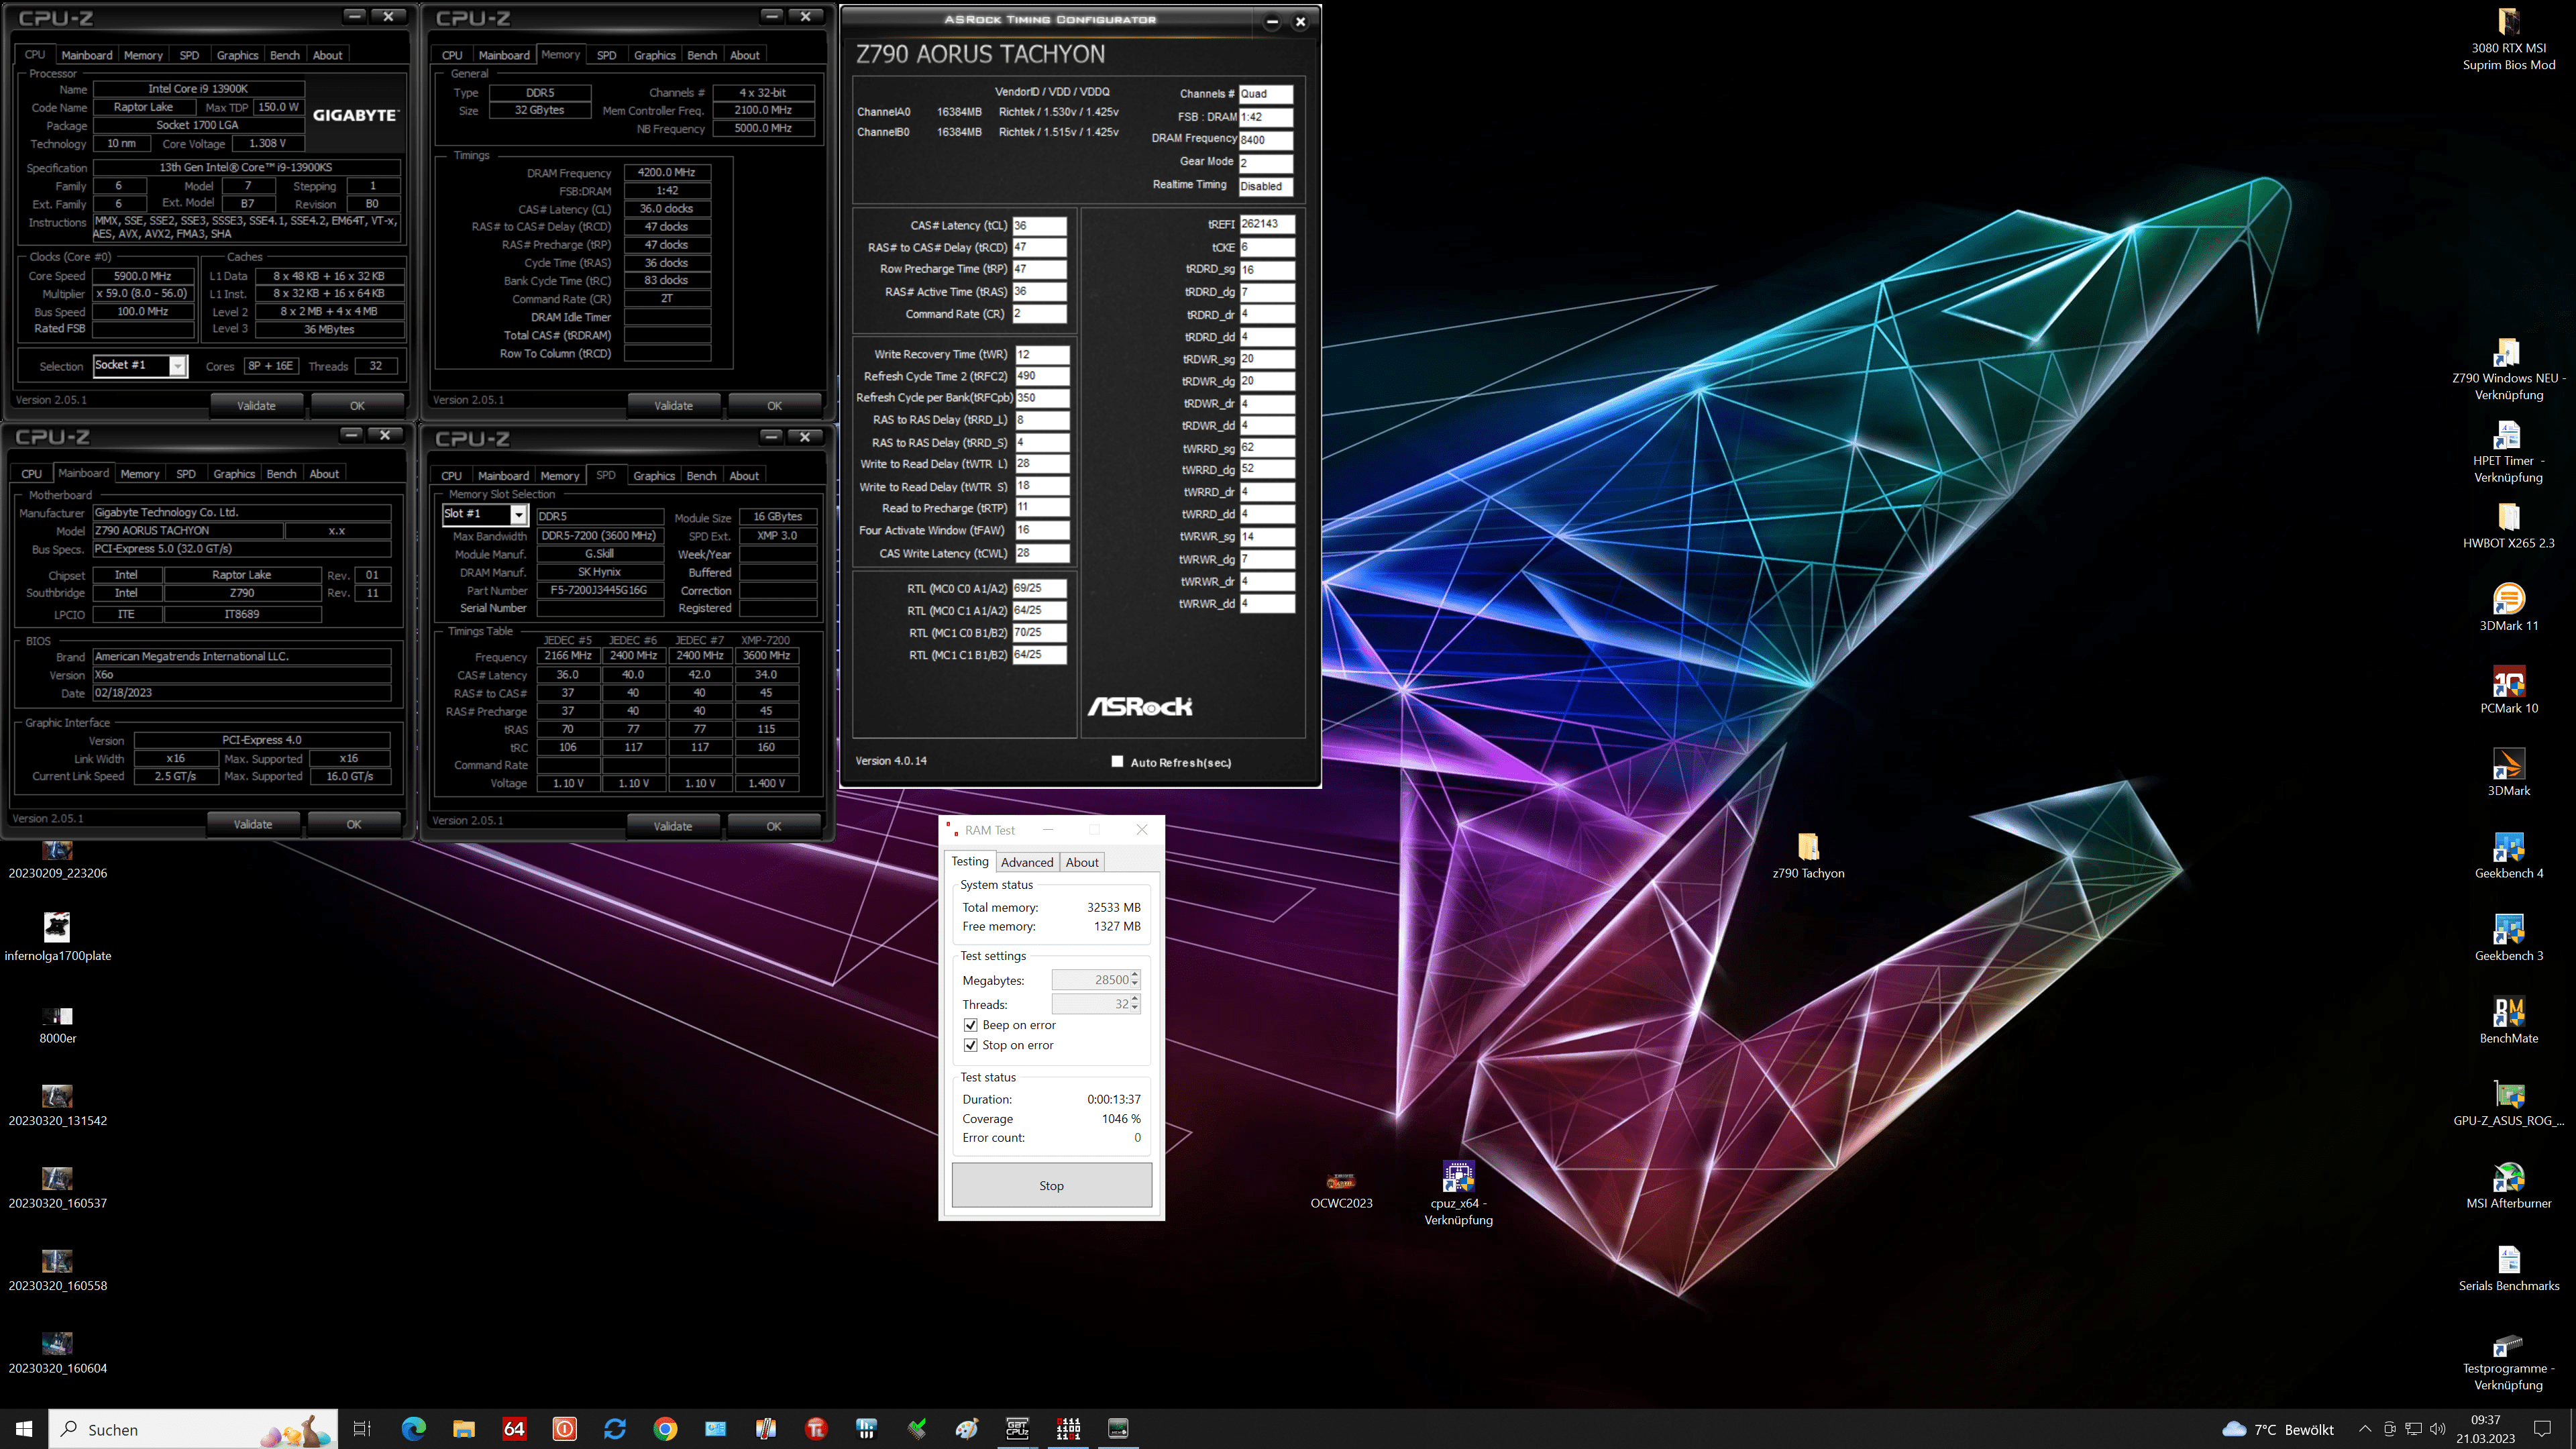
Task: Stop the running RAM Test
Action: 1051,1185
